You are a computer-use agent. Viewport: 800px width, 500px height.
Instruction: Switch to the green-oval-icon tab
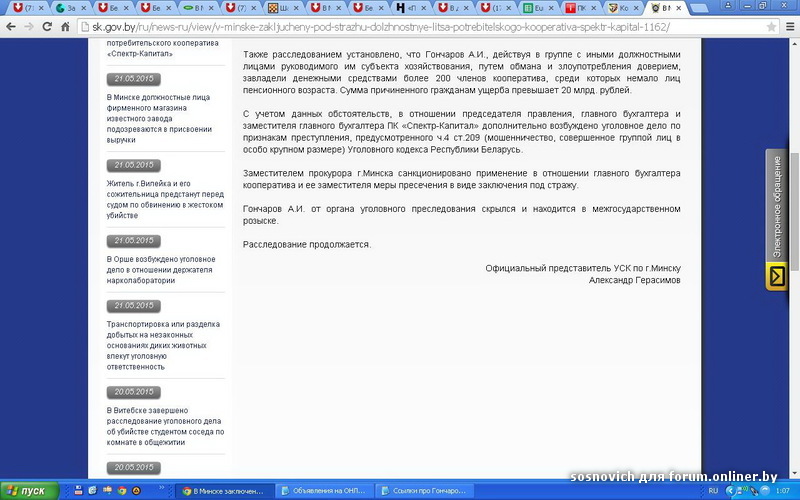pos(198,8)
